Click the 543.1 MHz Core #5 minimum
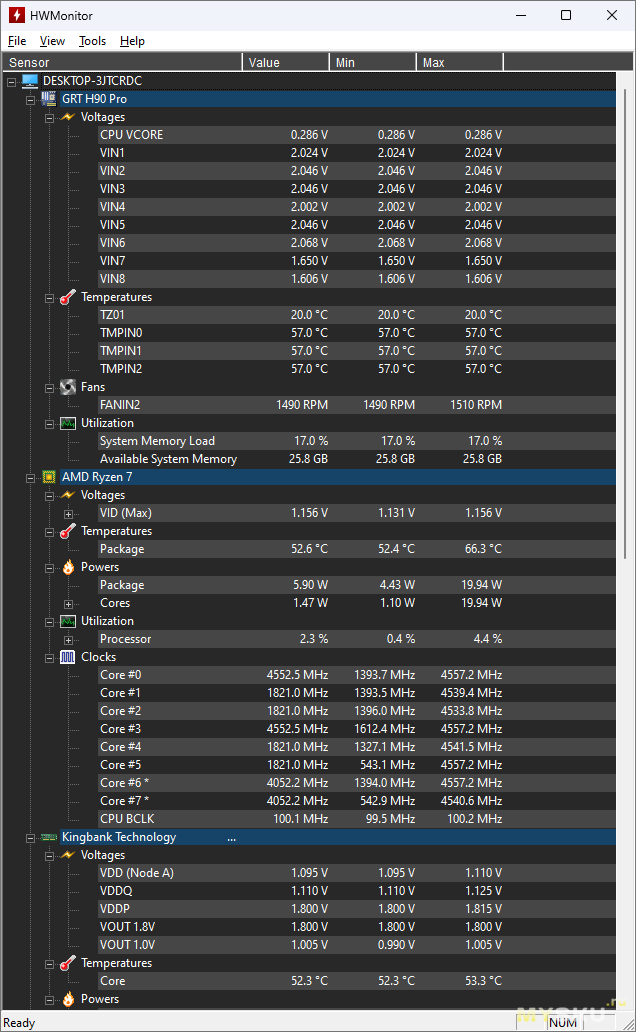 pos(388,765)
